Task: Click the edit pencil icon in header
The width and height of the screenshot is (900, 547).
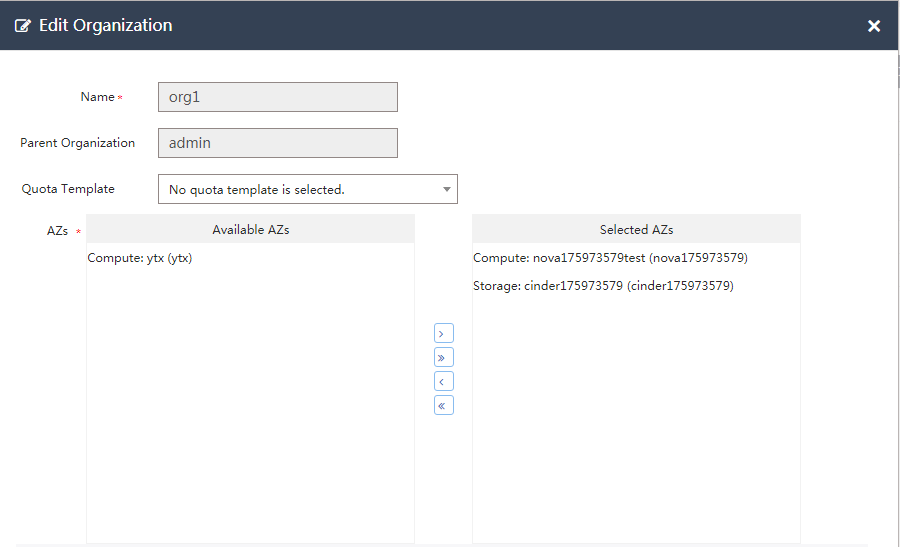Action: (23, 26)
